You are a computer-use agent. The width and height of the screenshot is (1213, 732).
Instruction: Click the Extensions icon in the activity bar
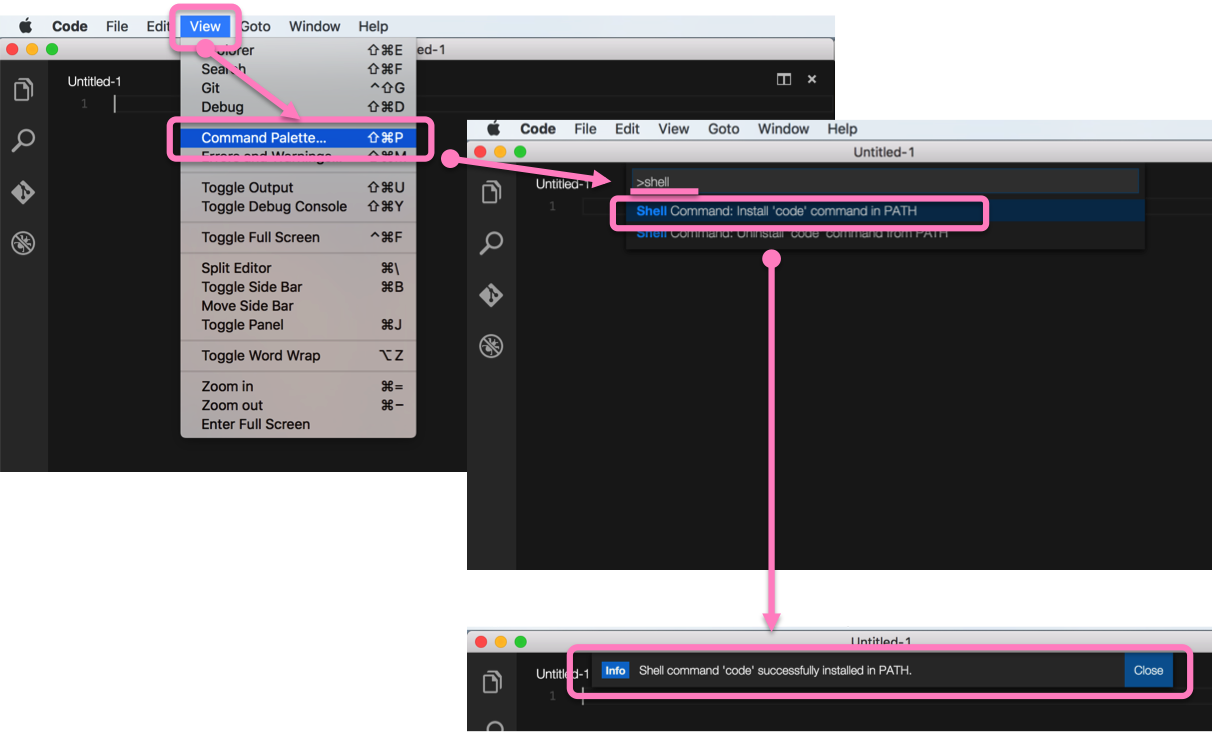pyautogui.click(x=23, y=242)
